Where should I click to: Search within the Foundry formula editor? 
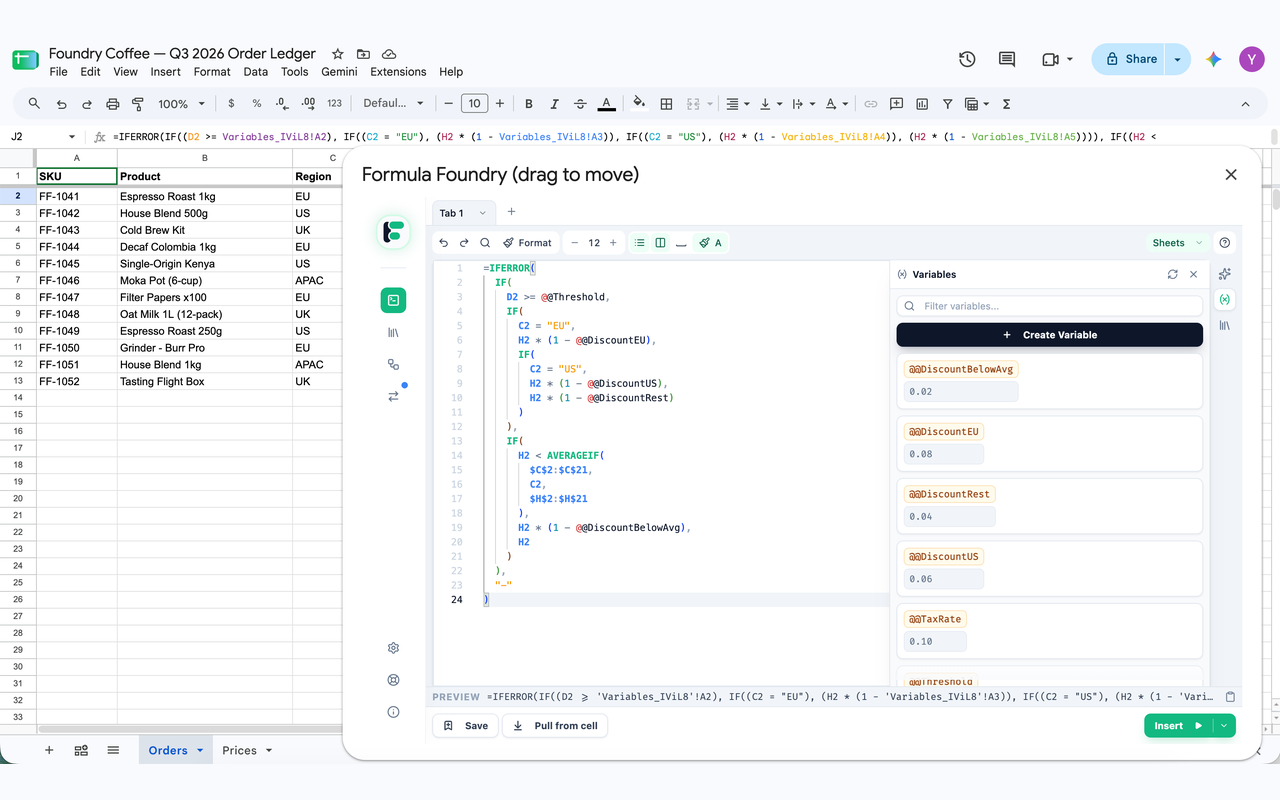point(485,243)
